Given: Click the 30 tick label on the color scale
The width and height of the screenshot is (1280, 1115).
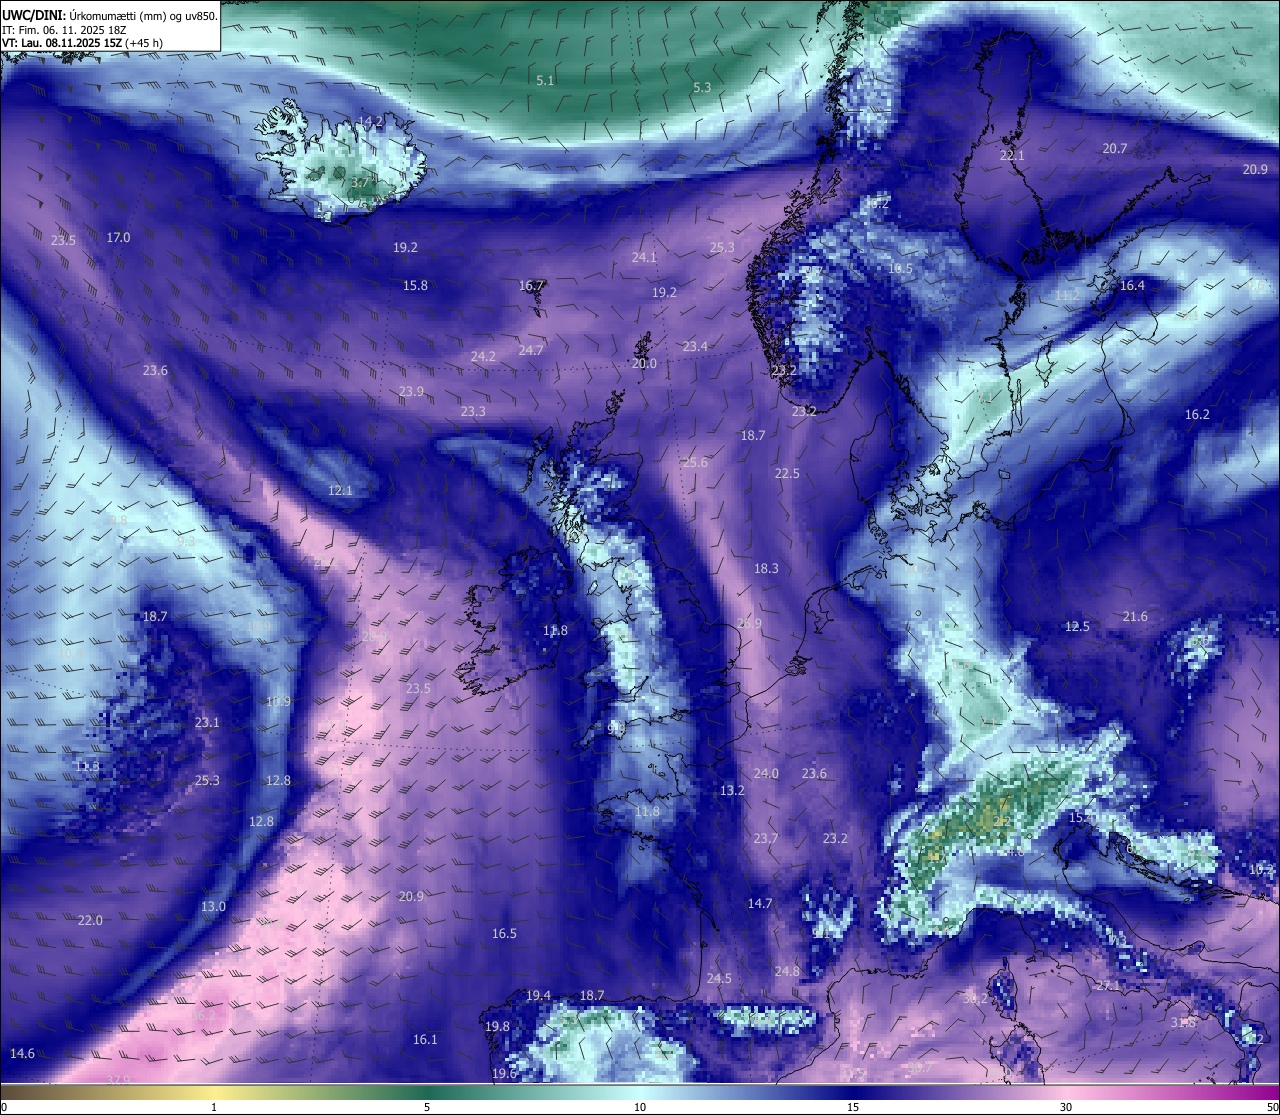Looking at the screenshot, I should click(1066, 1108).
